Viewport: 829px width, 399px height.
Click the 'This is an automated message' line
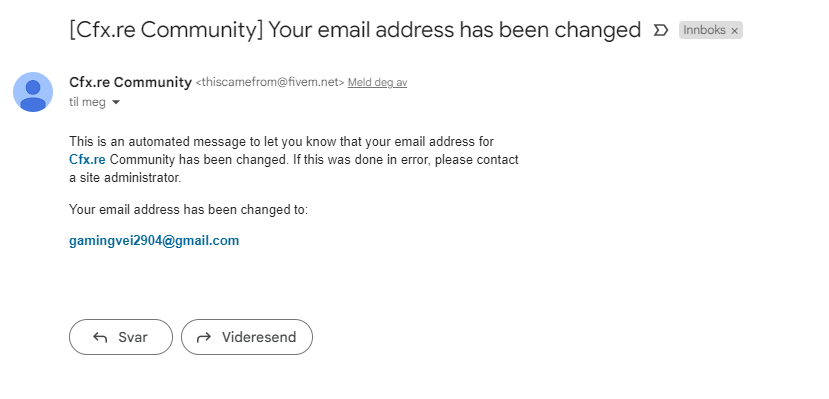pos(281,142)
